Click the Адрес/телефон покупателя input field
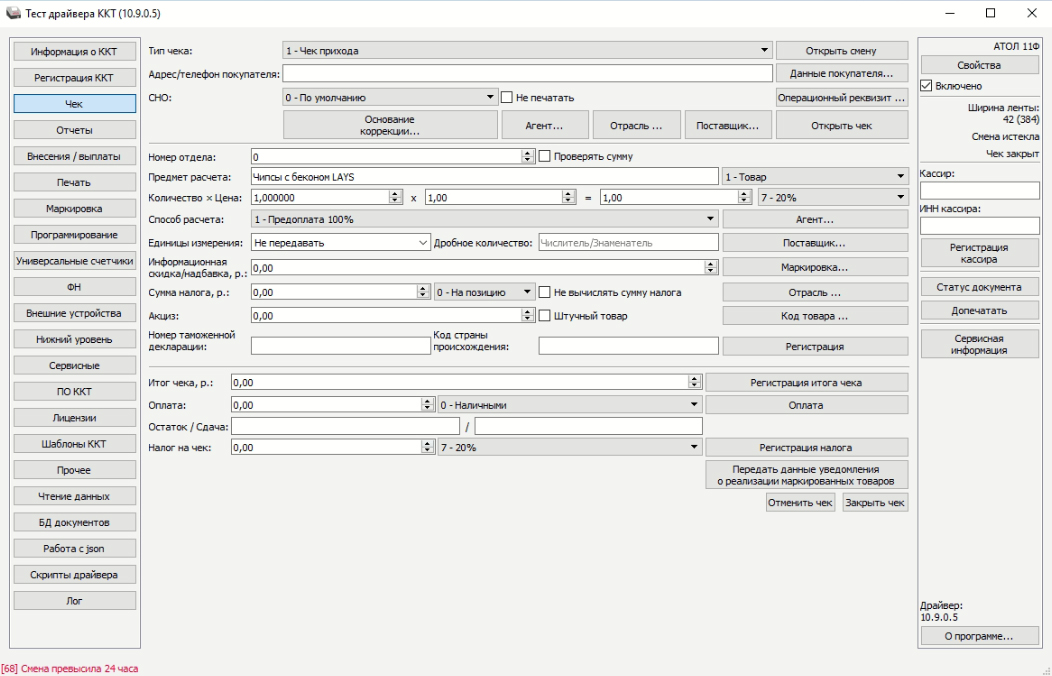 point(528,74)
